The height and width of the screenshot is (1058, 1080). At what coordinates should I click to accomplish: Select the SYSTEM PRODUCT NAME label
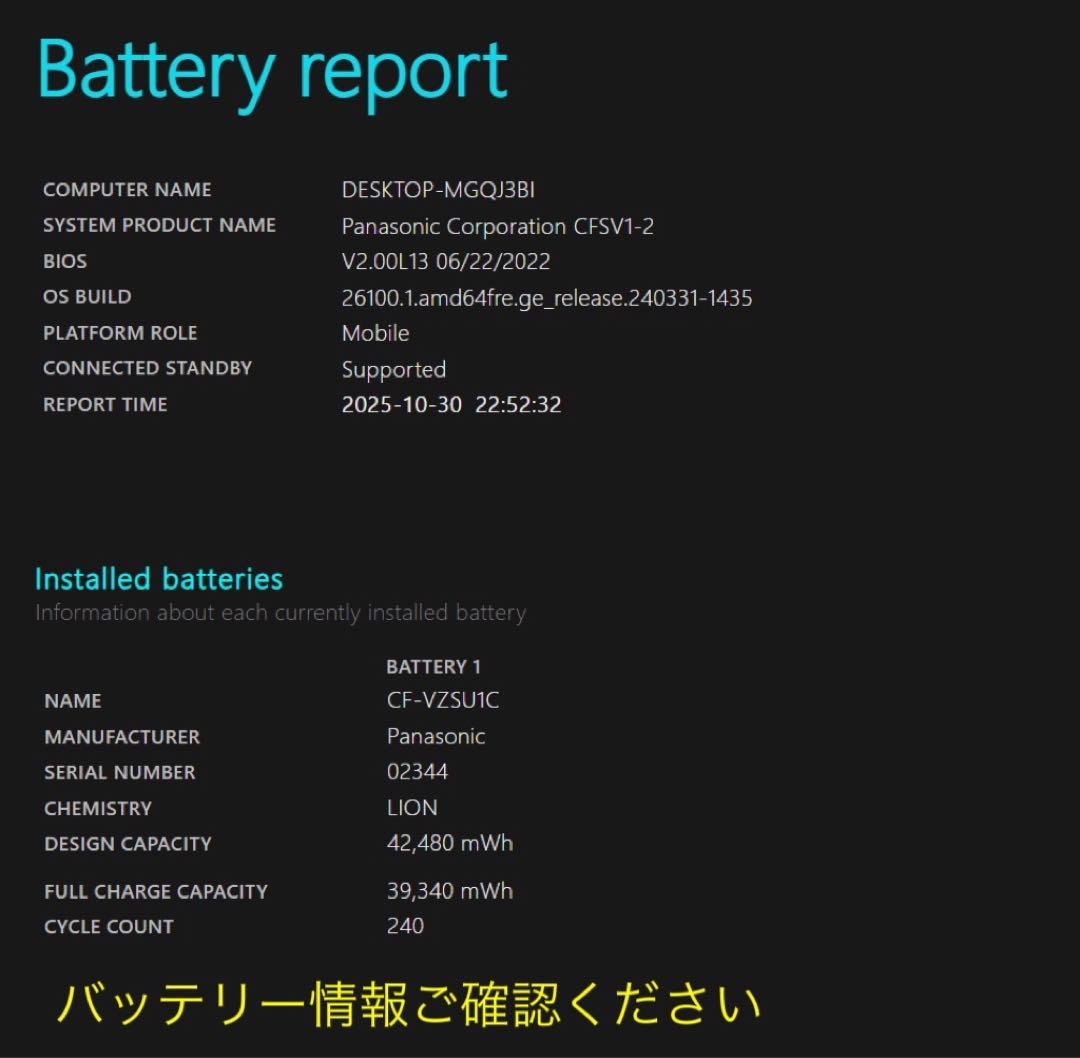(159, 225)
